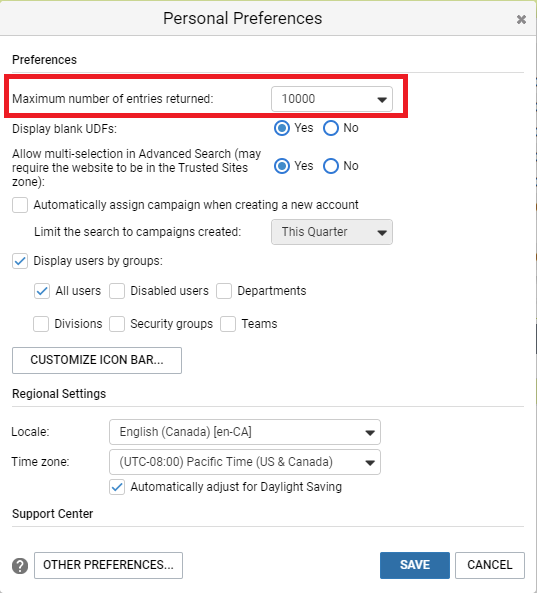Screen dimensions: 537x593
Task: Uncheck Display users by groups
Action: pos(20,261)
